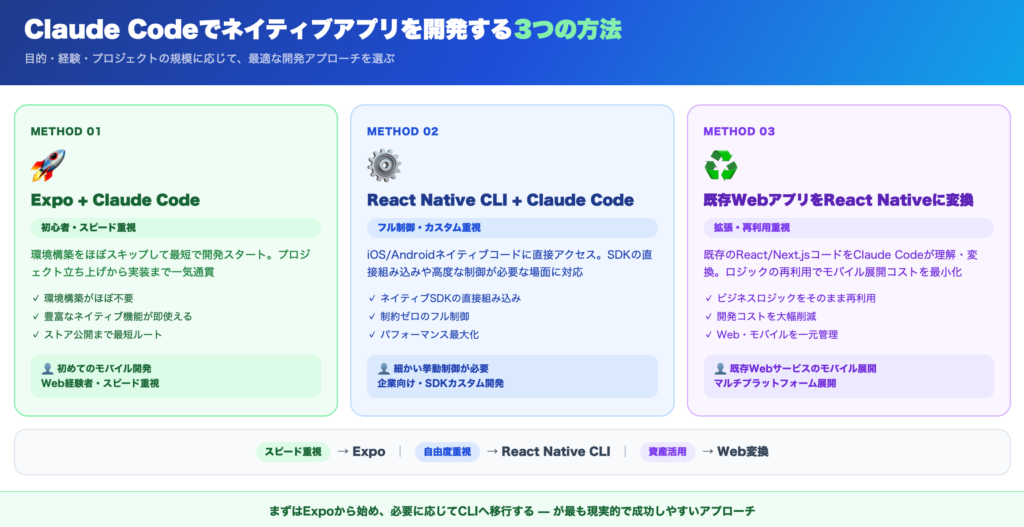The height and width of the screenshot is (527, 1024).
Task: Click the checkmark next to 環境構築がほぼ不要
Action: (x=35, y=298)
